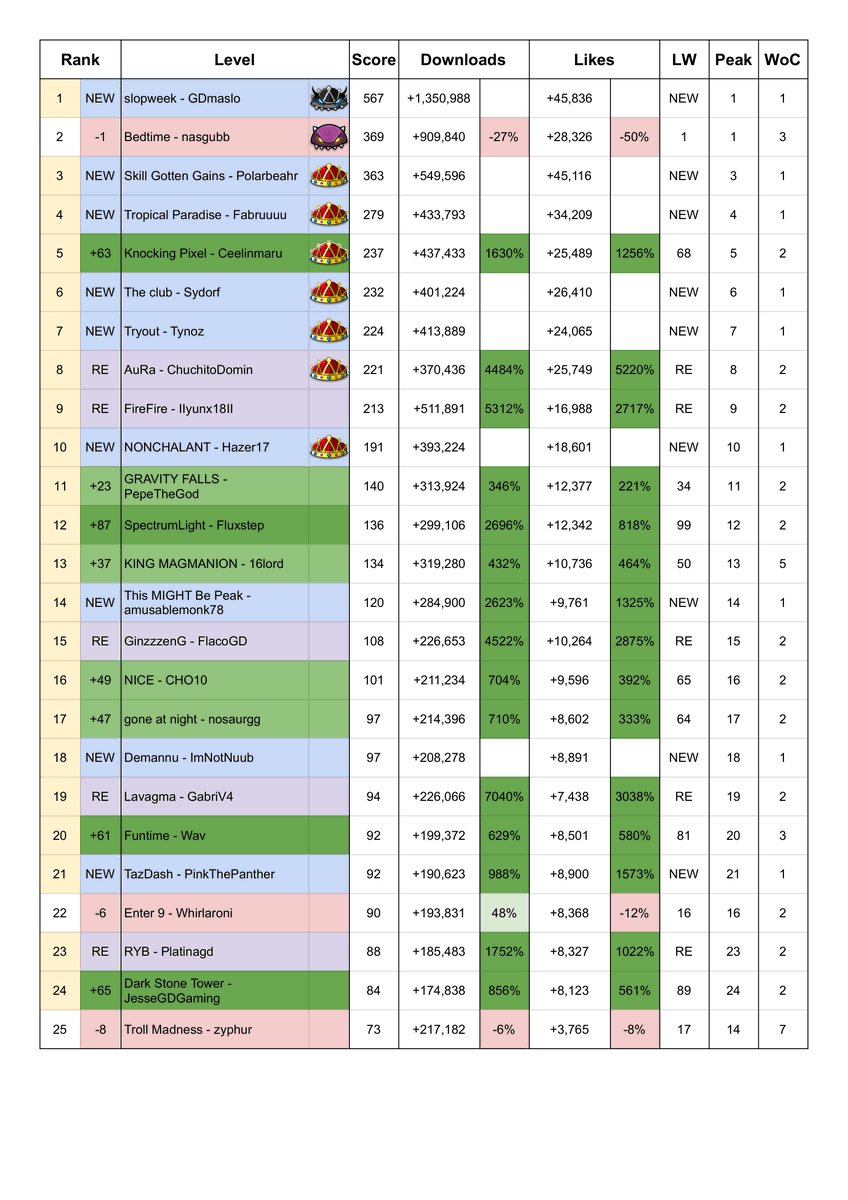Select 'RYB - Platinagd' level cell
The width and height of the screenshot is (848, 1200).
click(215, 951)
